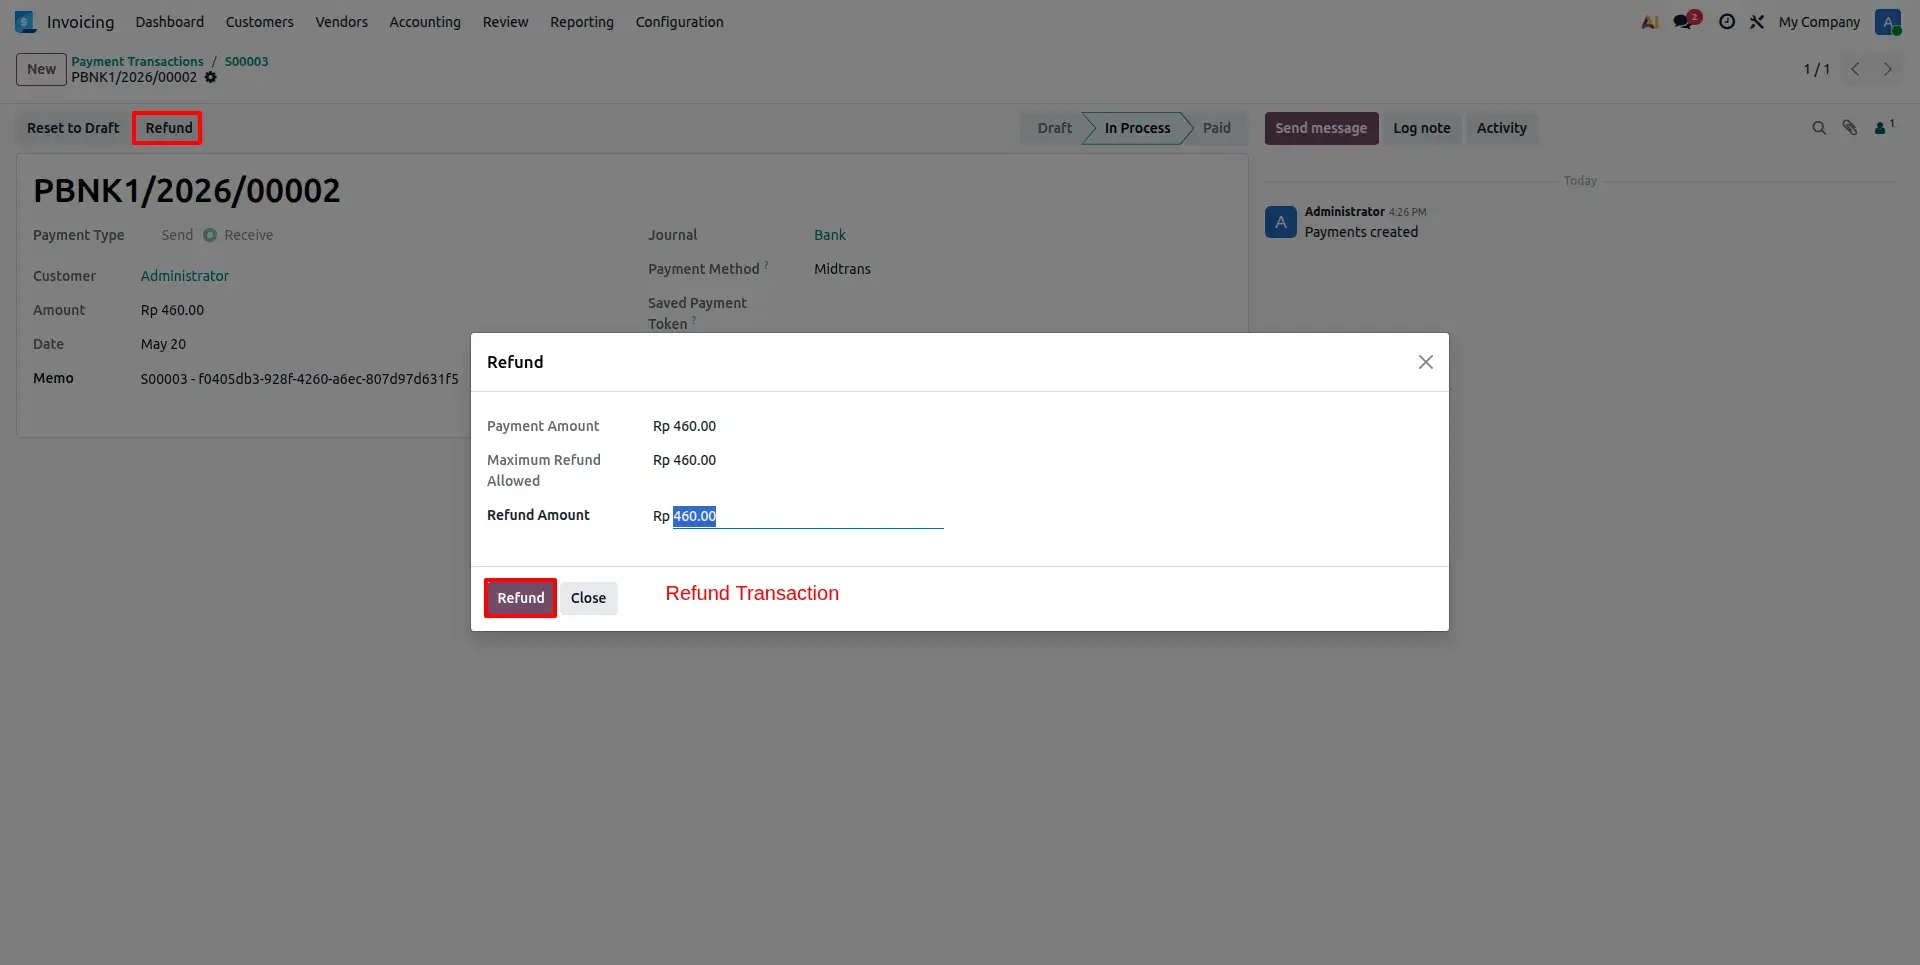Open the Administrator customer link
Viewport: 1920px width, 965px height.
185,276
